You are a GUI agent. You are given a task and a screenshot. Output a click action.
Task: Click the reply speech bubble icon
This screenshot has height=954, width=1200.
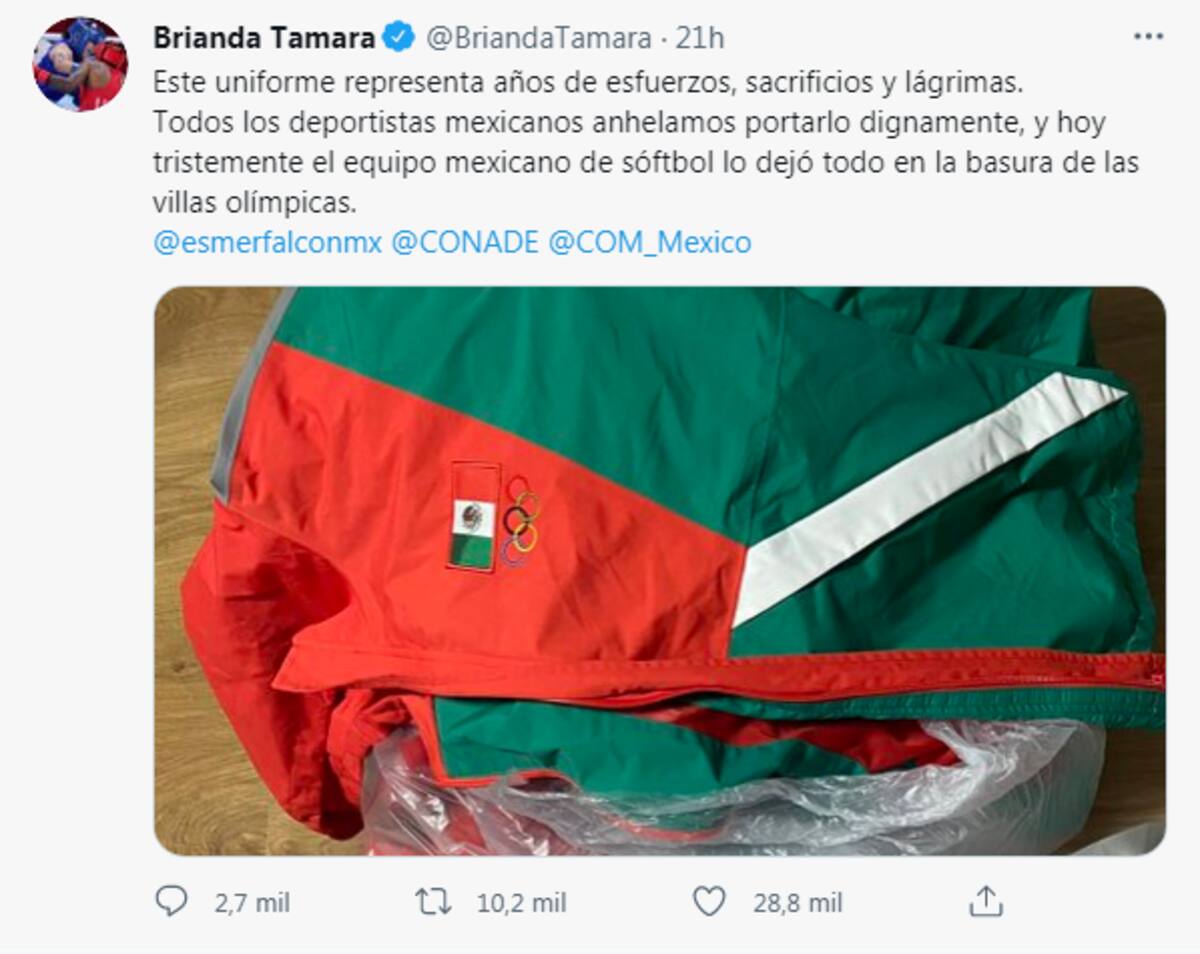(171, 902)
